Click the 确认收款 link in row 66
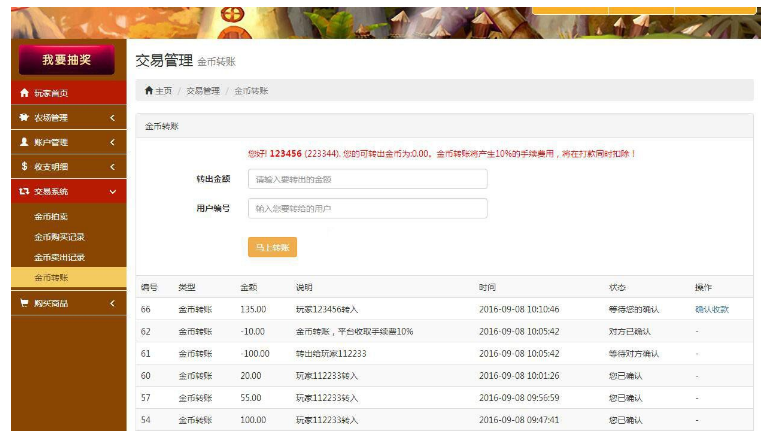This screenshot has height=431, width=768. pyautogui.click(x=712, y=309)
